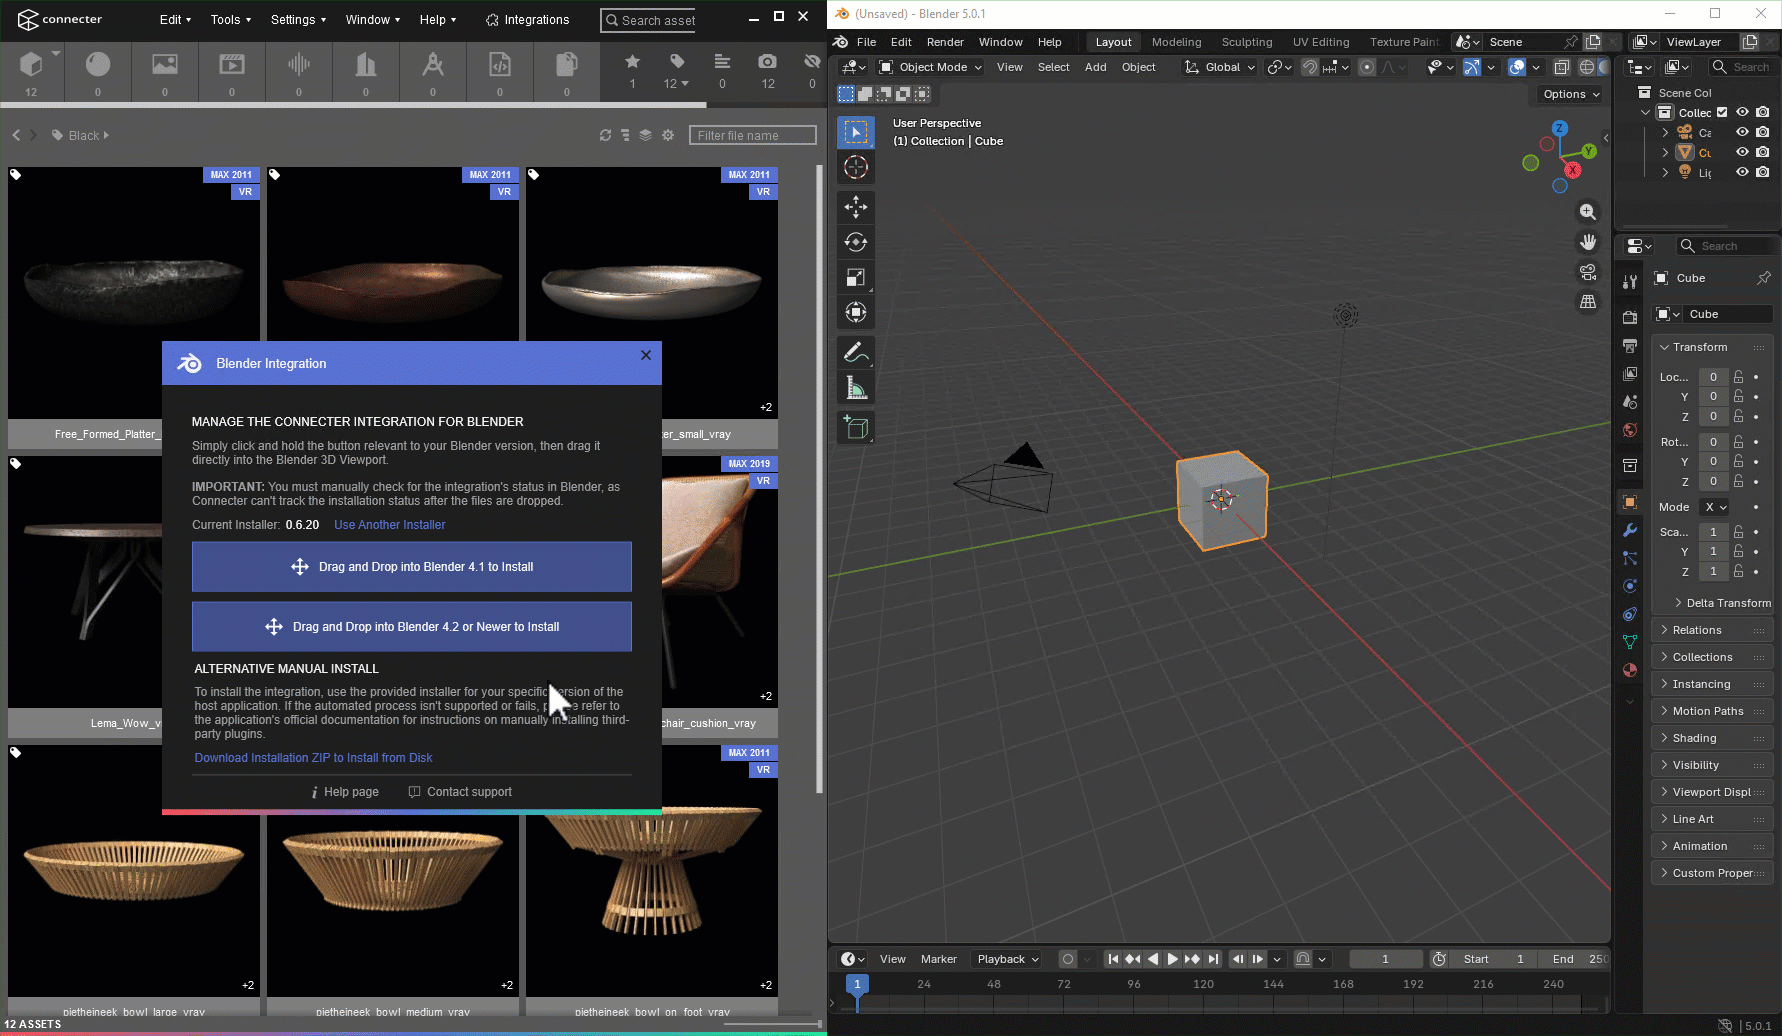This screenshot has width=1782, height=1036.
Task: Open the Add menu in Blender viewport header
Action: [x=1096, y=67]
